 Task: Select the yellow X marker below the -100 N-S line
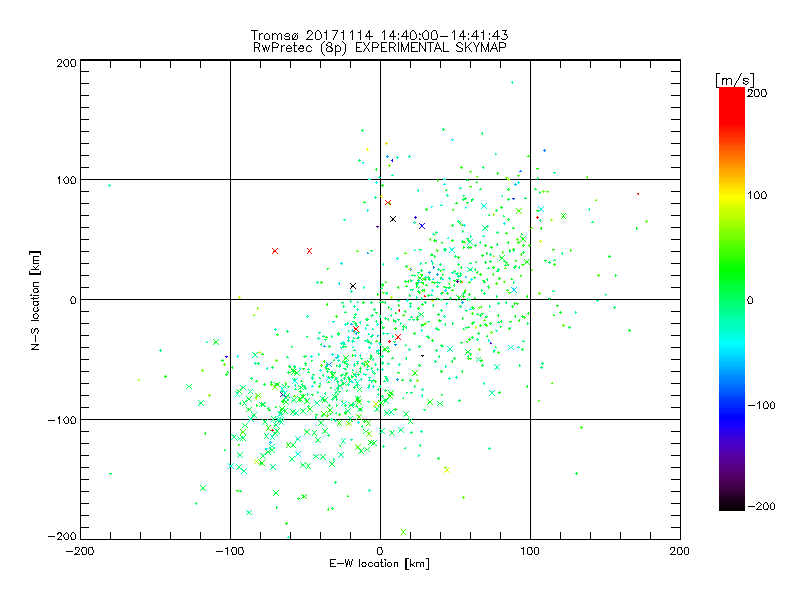[x=447, y=470]
